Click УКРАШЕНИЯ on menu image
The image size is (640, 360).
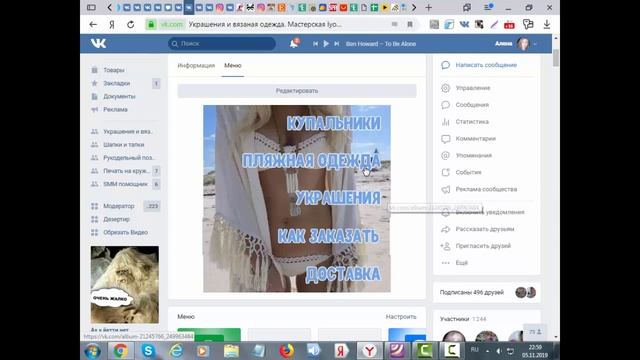tap(338, 198)
